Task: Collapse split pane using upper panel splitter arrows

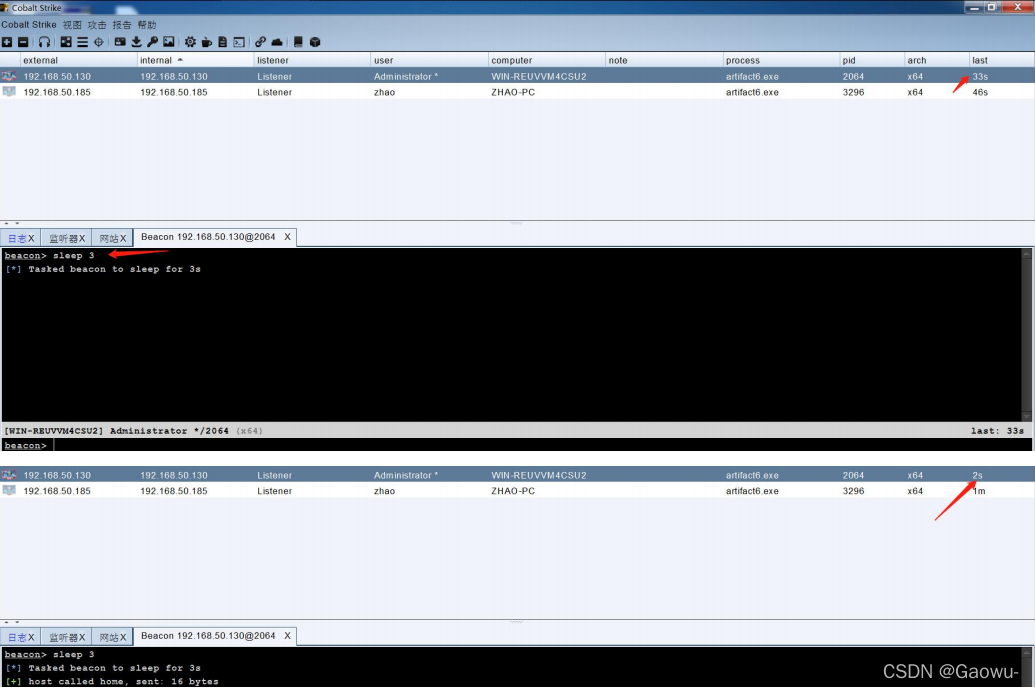Action: point(11,224)
